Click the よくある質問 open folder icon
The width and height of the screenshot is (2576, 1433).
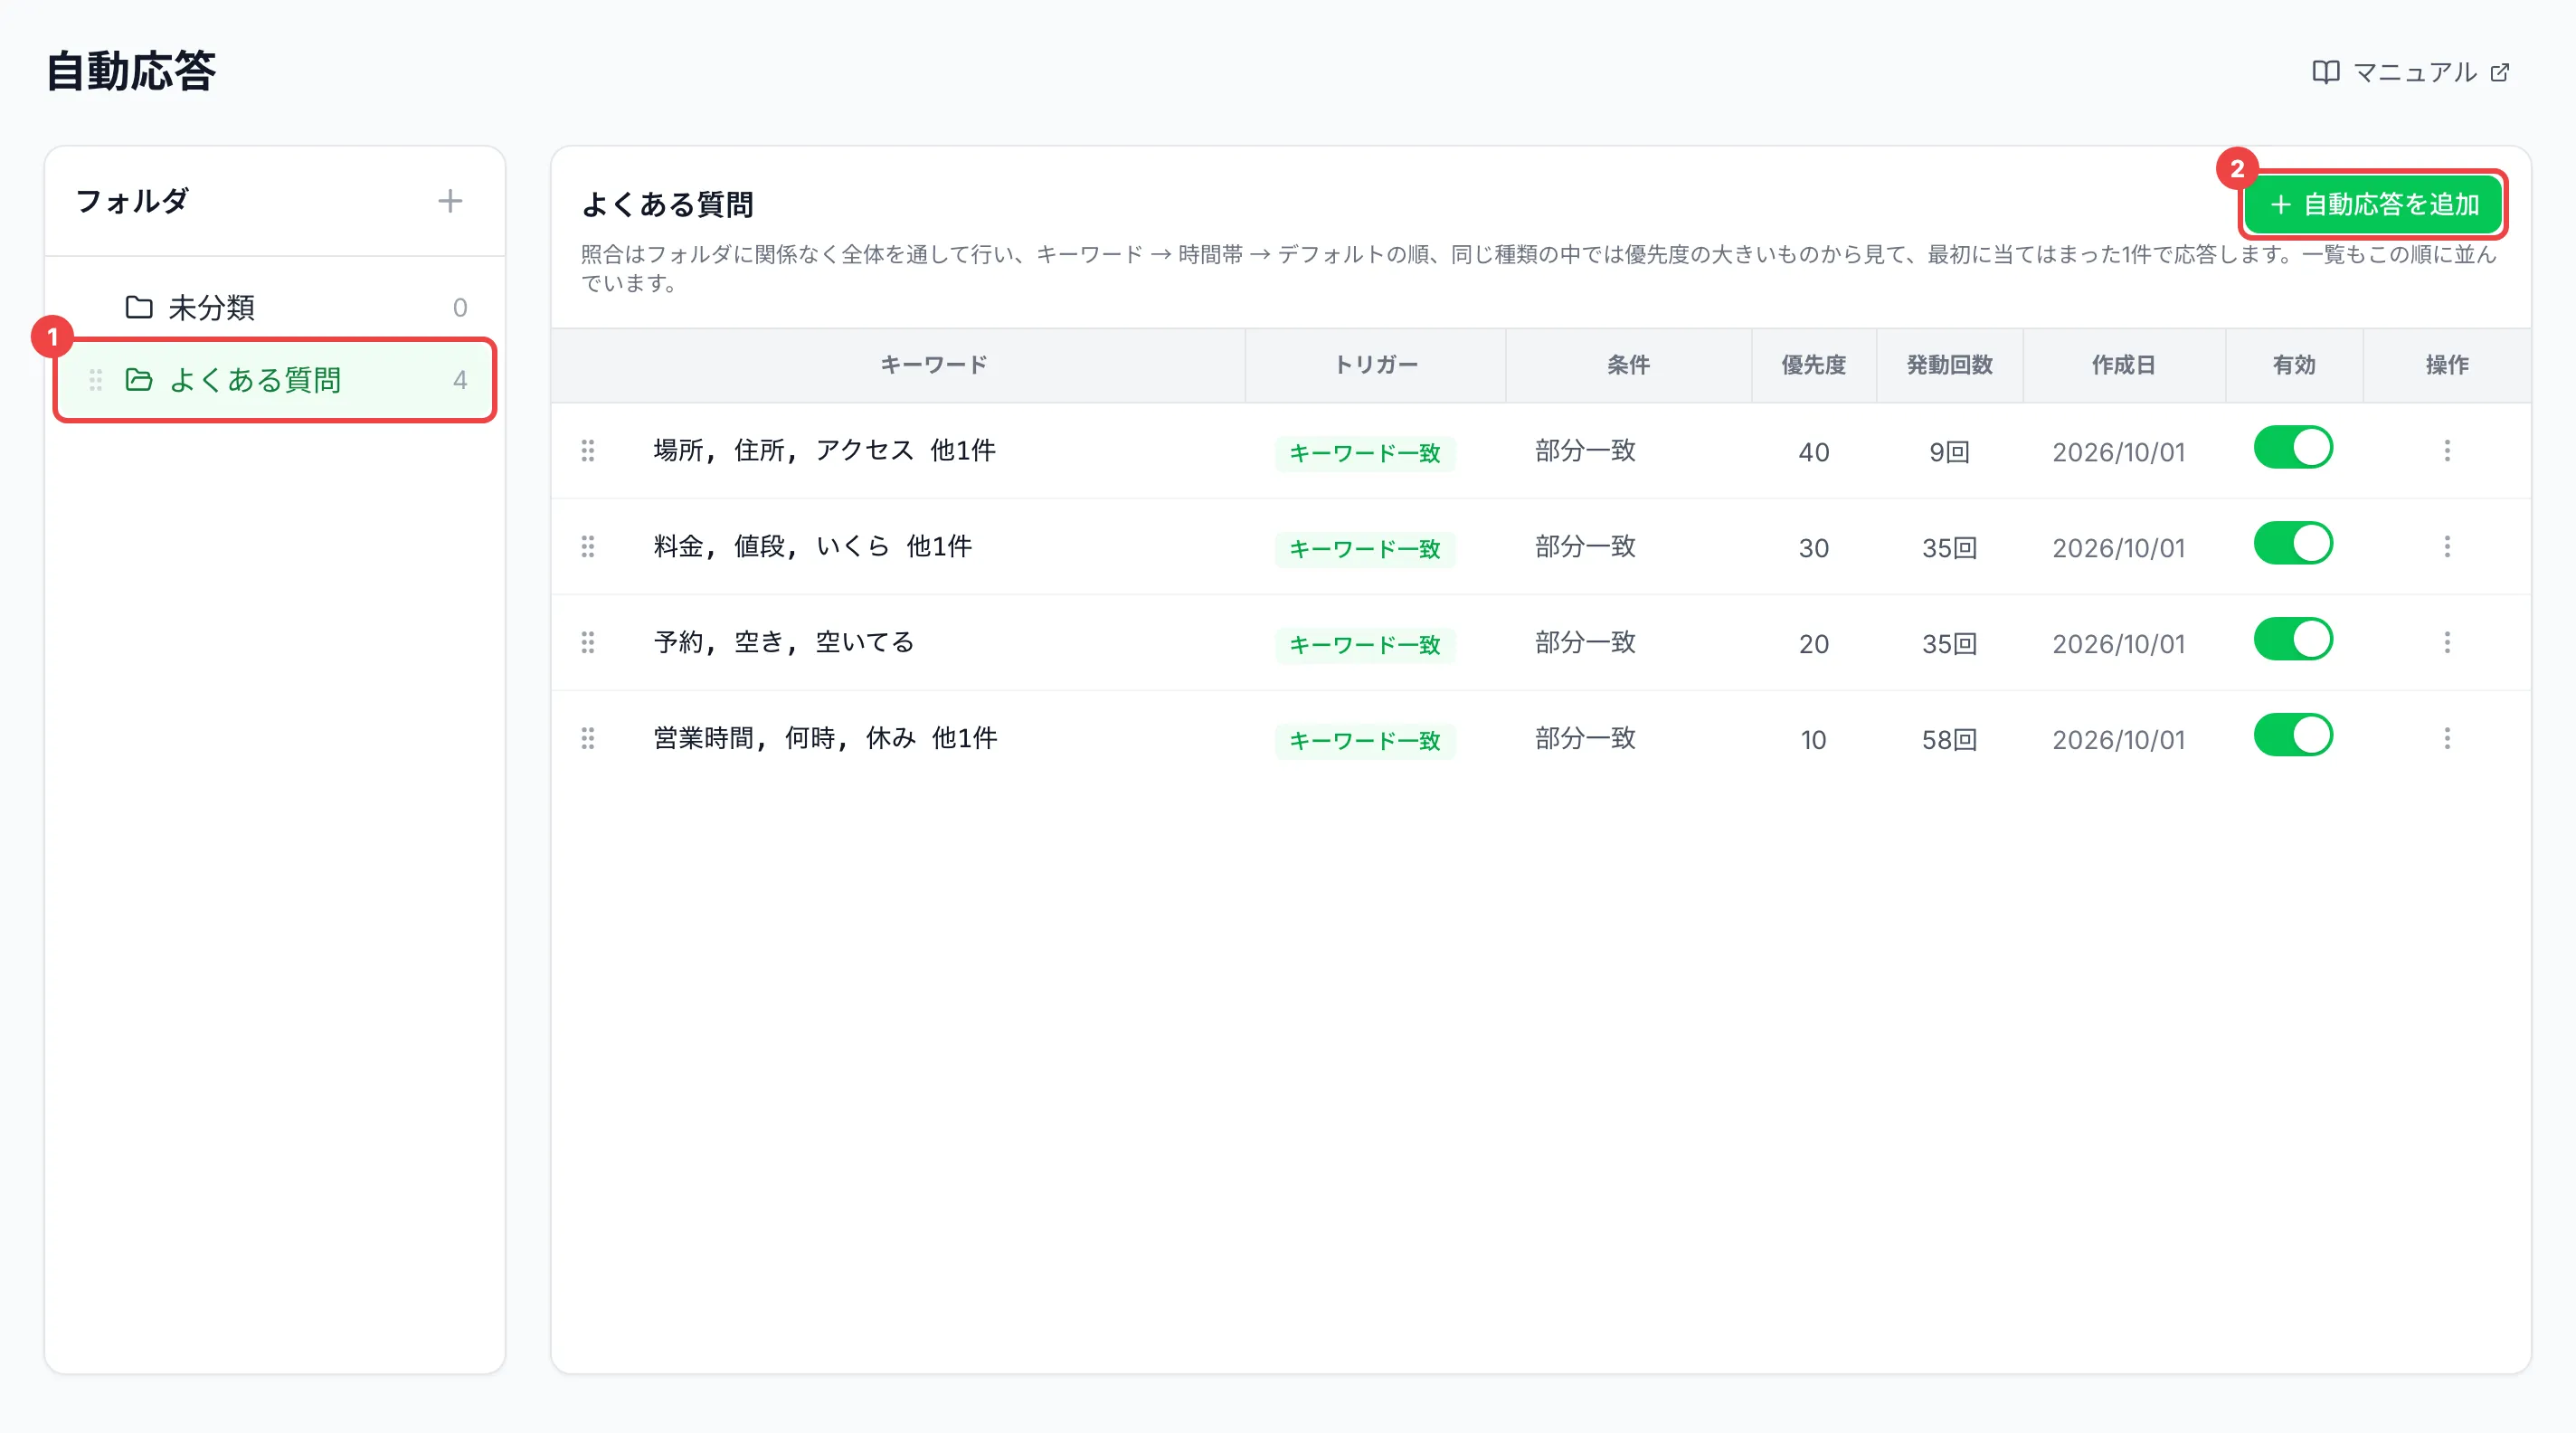[139, 380]
